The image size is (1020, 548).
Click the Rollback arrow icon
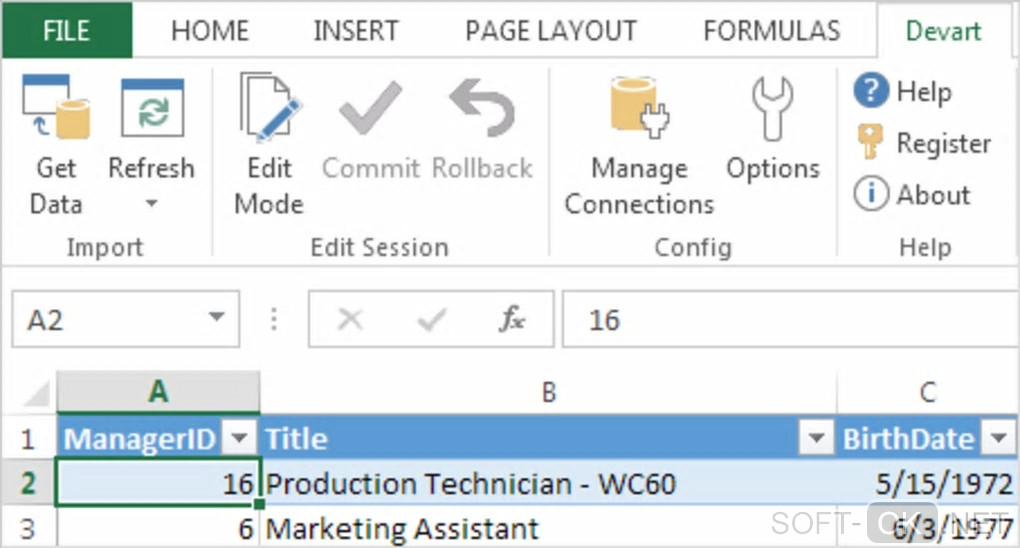(x=482, y=110)
